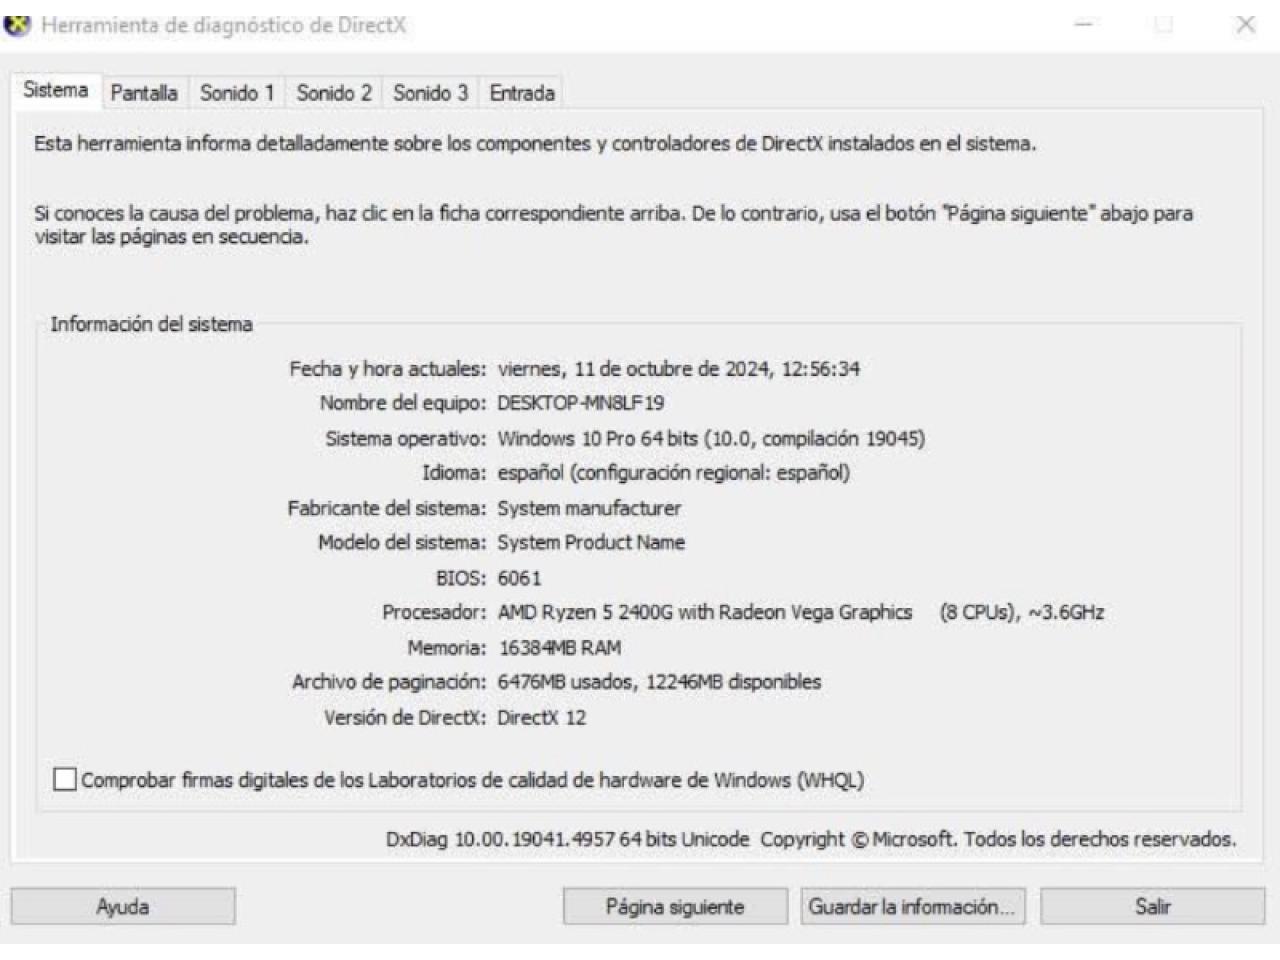Click the Página siguiente button

point(675,907)
